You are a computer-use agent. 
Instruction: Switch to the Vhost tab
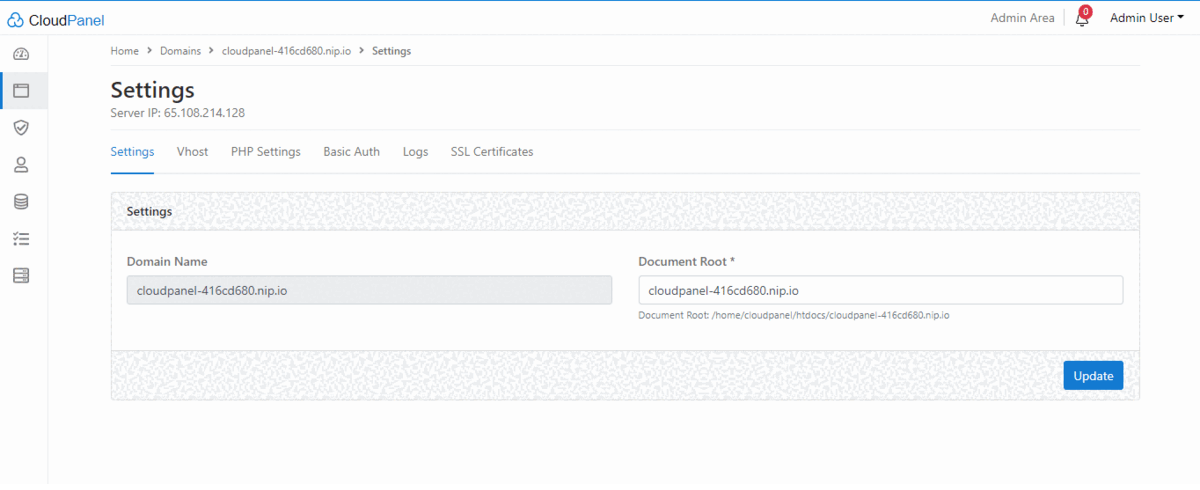pyautogui.click(x=192, y=152)
